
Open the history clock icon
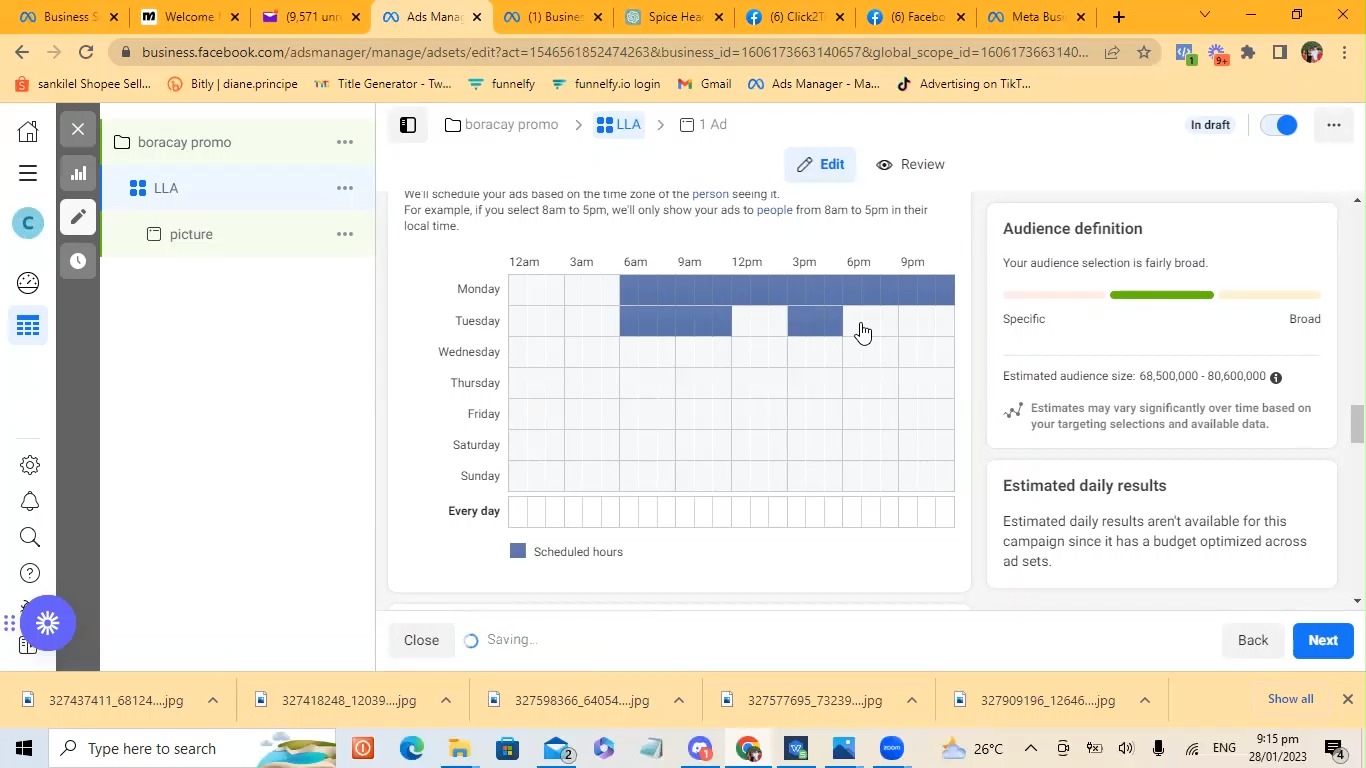point(78,261)
